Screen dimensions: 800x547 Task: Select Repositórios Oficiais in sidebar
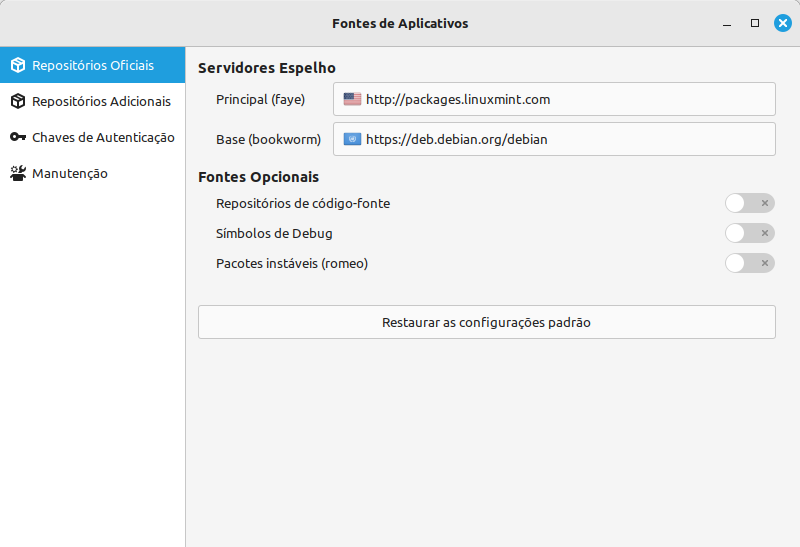click(x=93, y=65)
